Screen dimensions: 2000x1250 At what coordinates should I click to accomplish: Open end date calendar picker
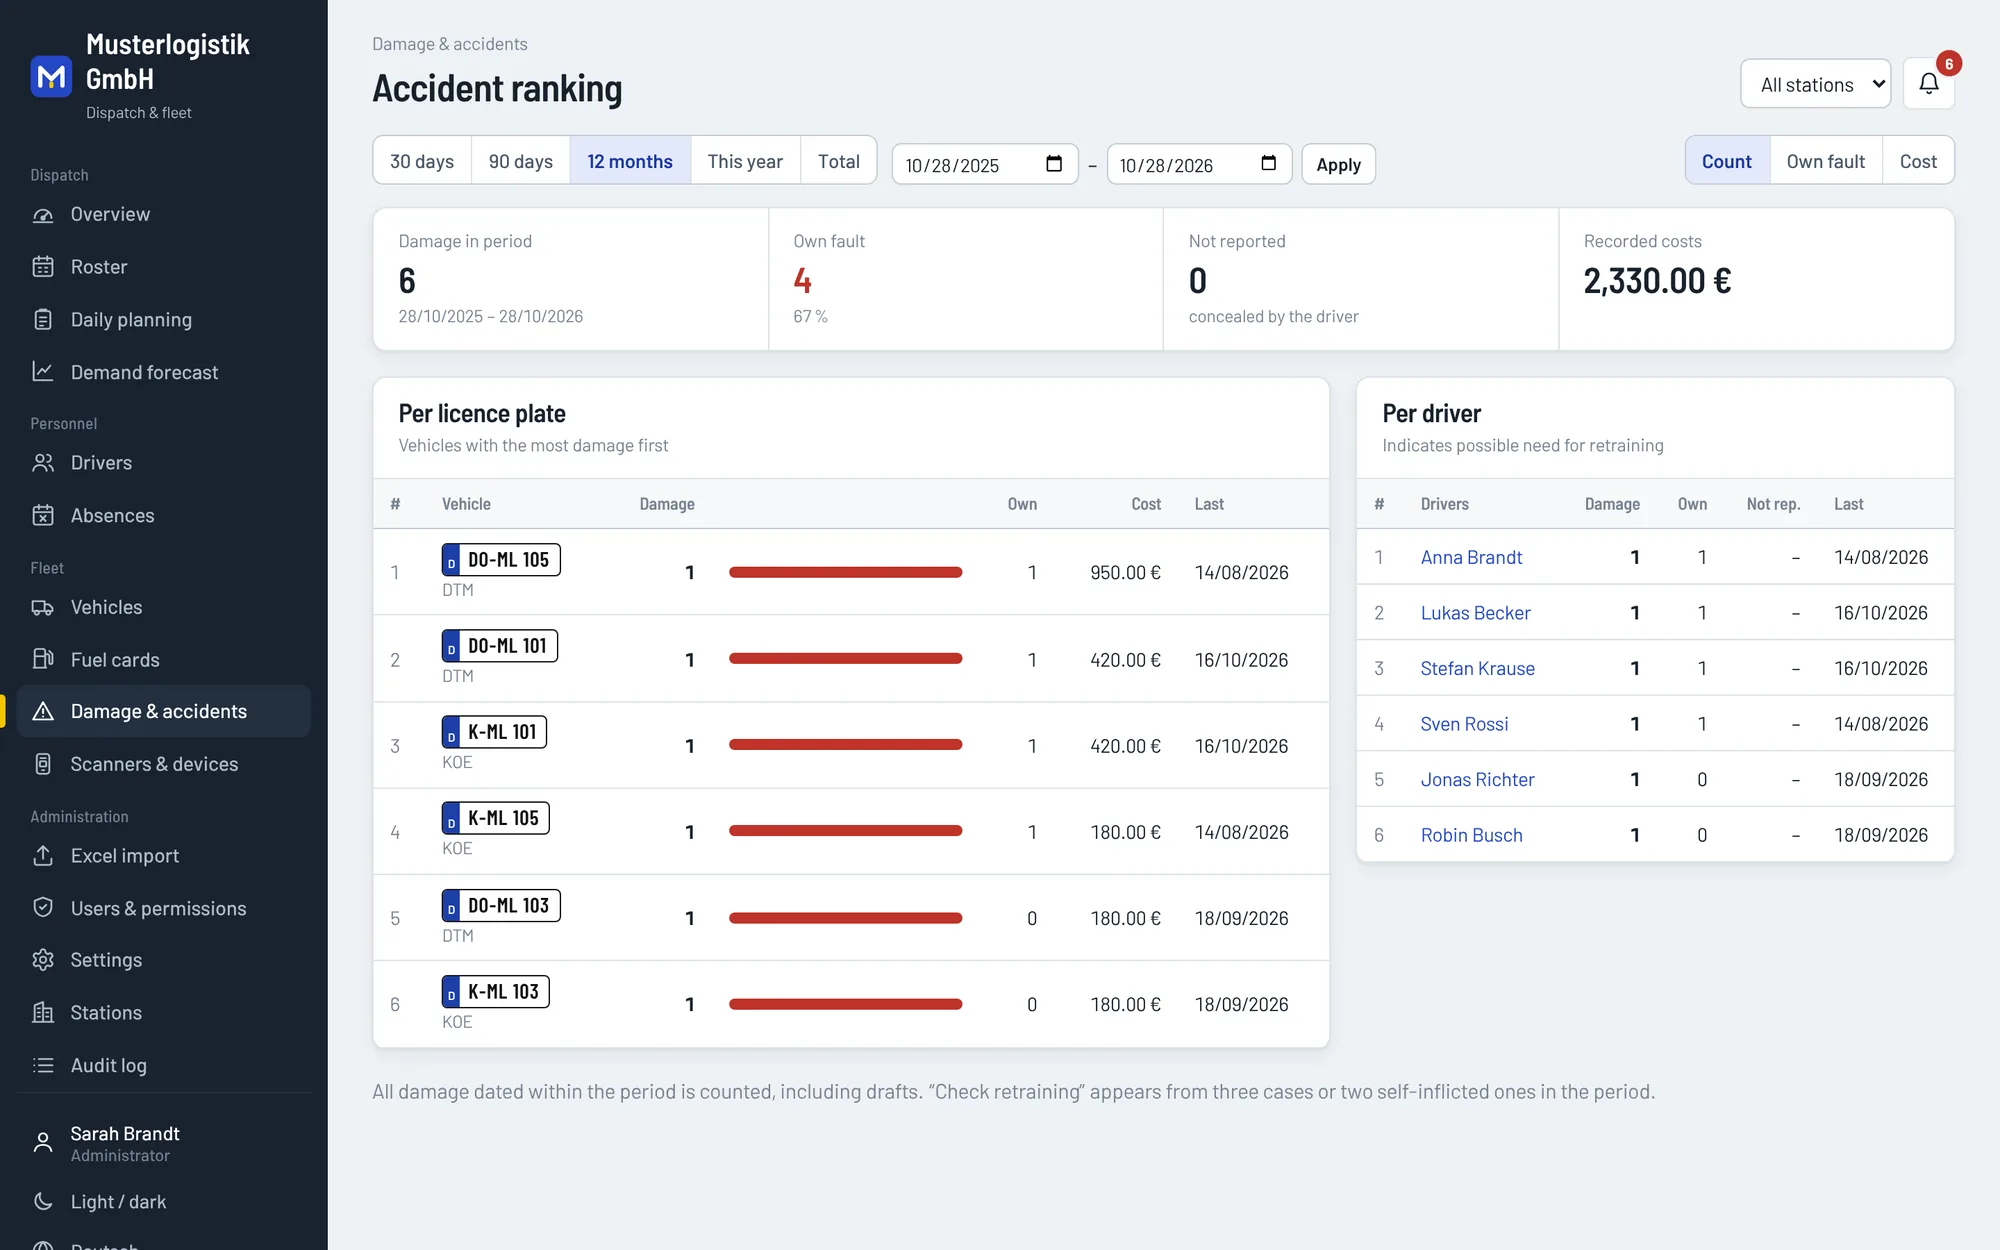(1269, 164)
